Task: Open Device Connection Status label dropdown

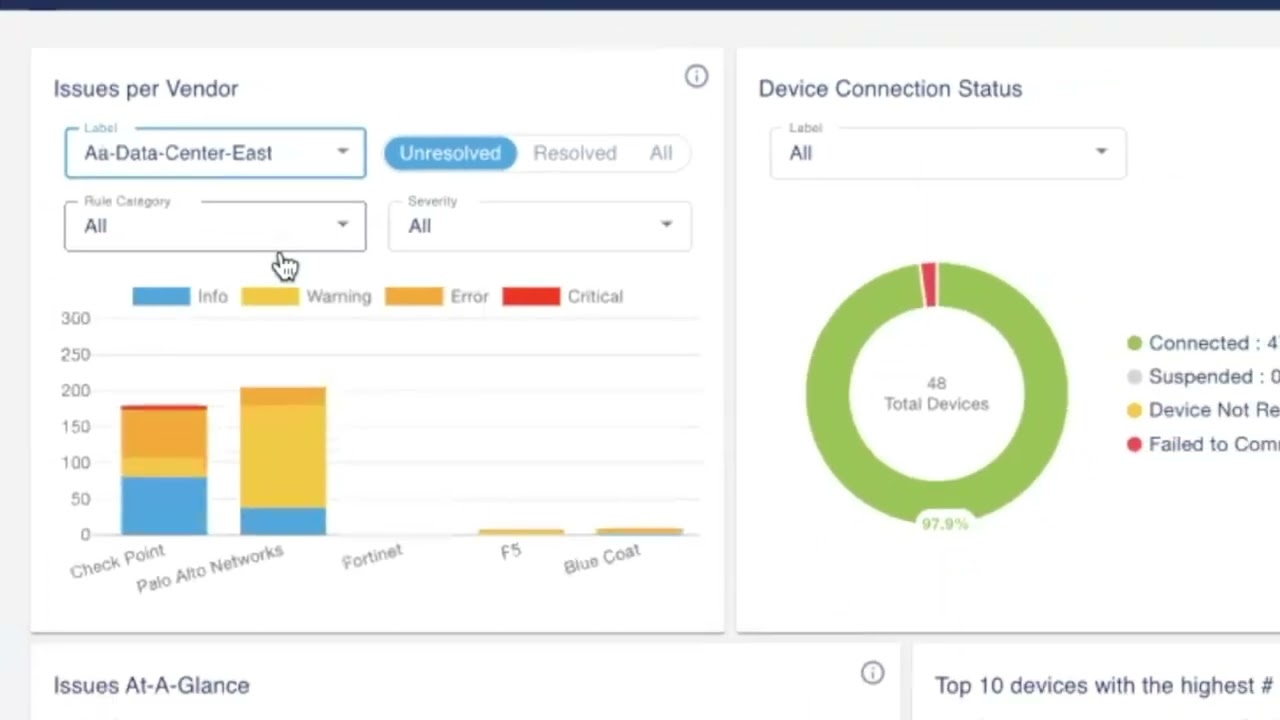Action: point(947,153)
